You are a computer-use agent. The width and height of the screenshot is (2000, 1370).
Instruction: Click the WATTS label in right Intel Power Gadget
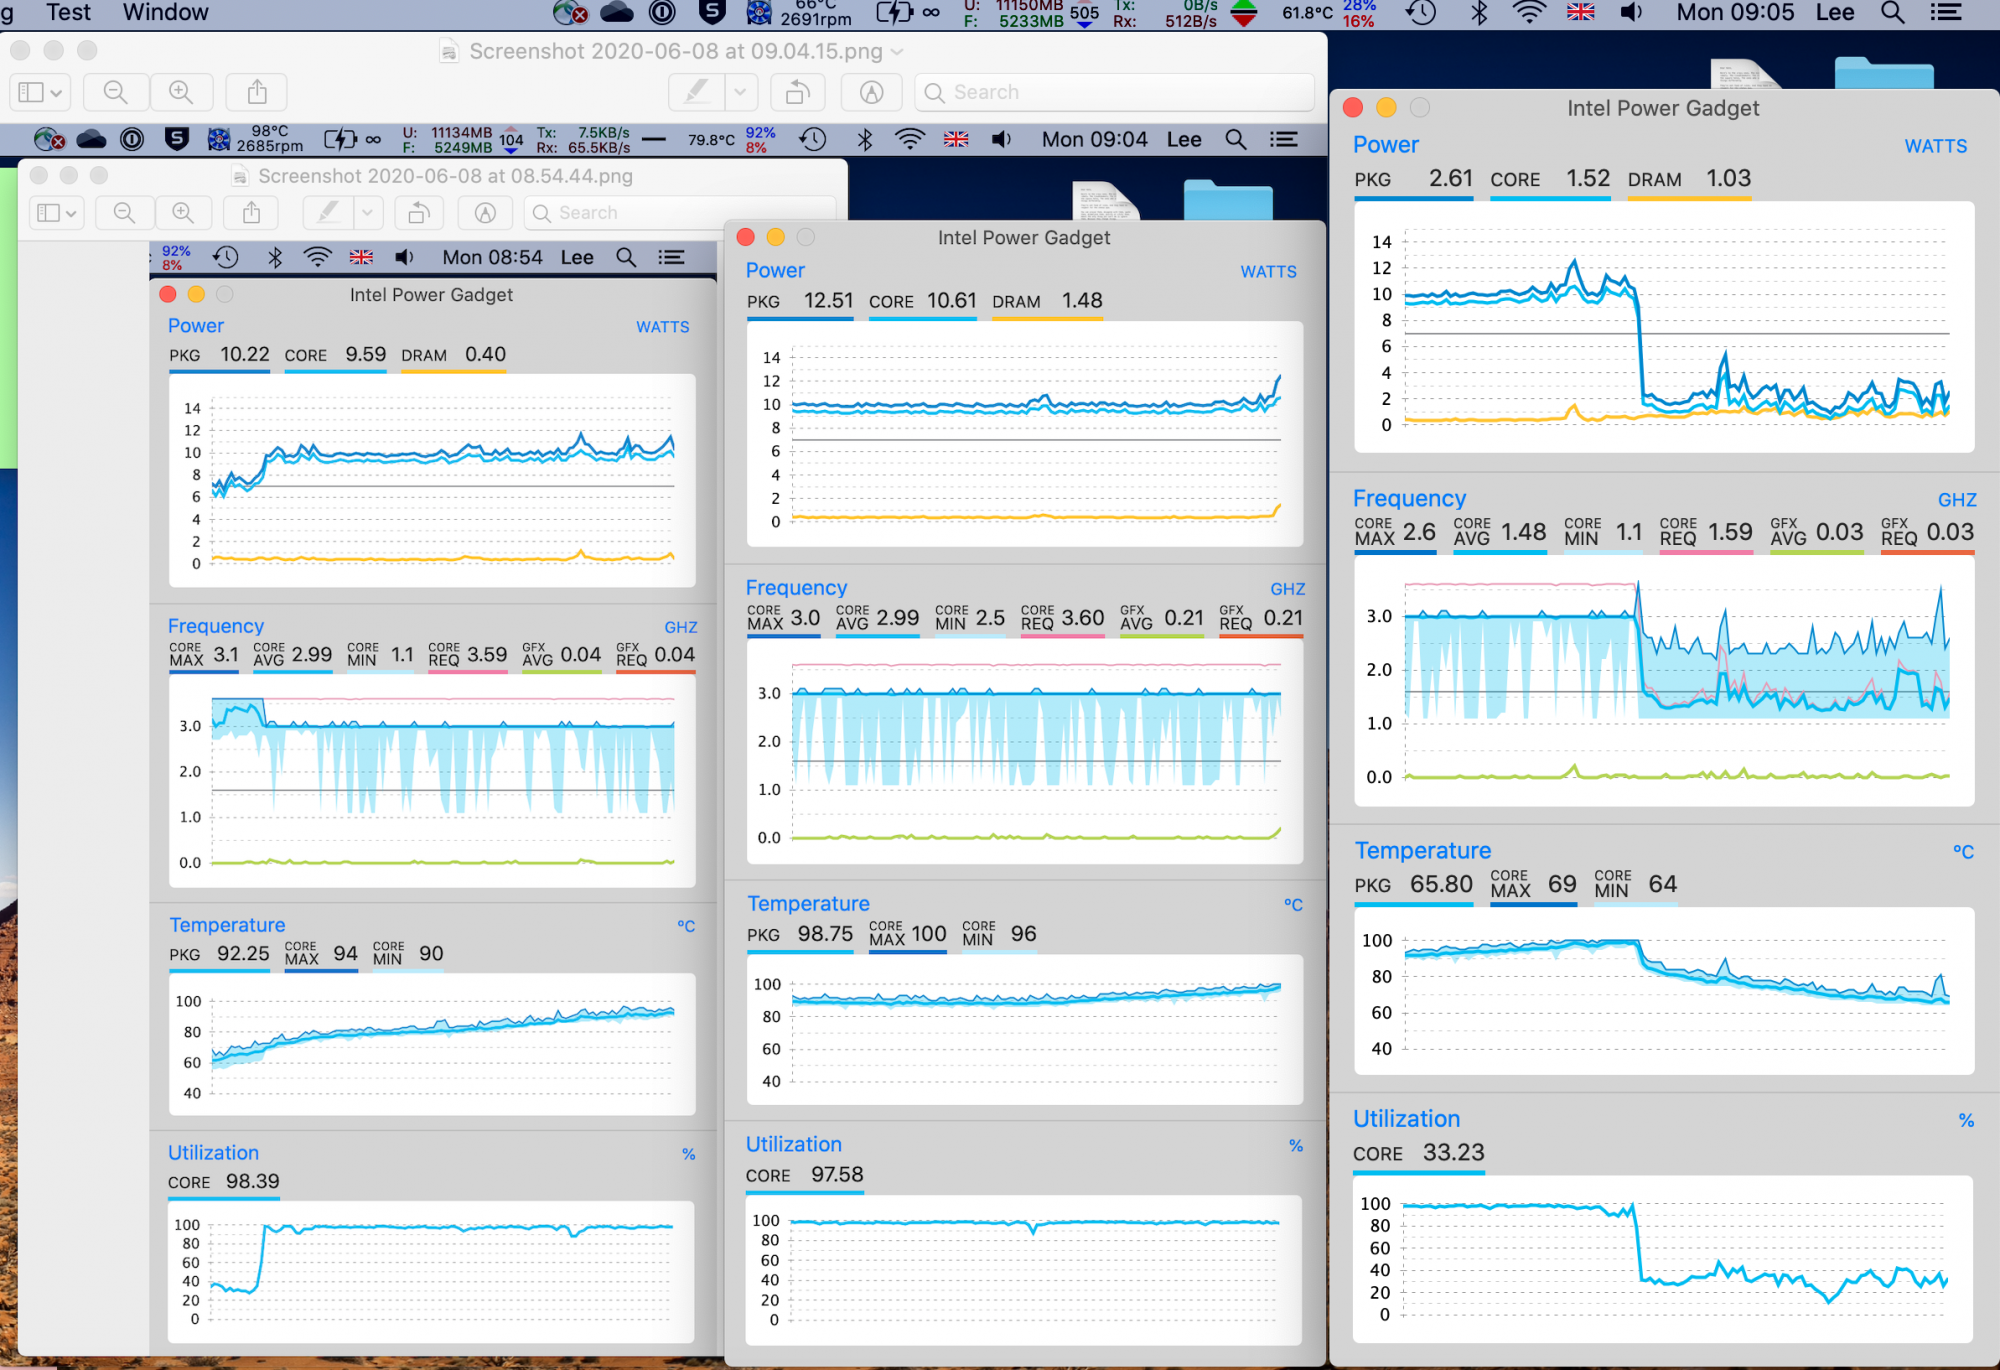click(1935, 146)
